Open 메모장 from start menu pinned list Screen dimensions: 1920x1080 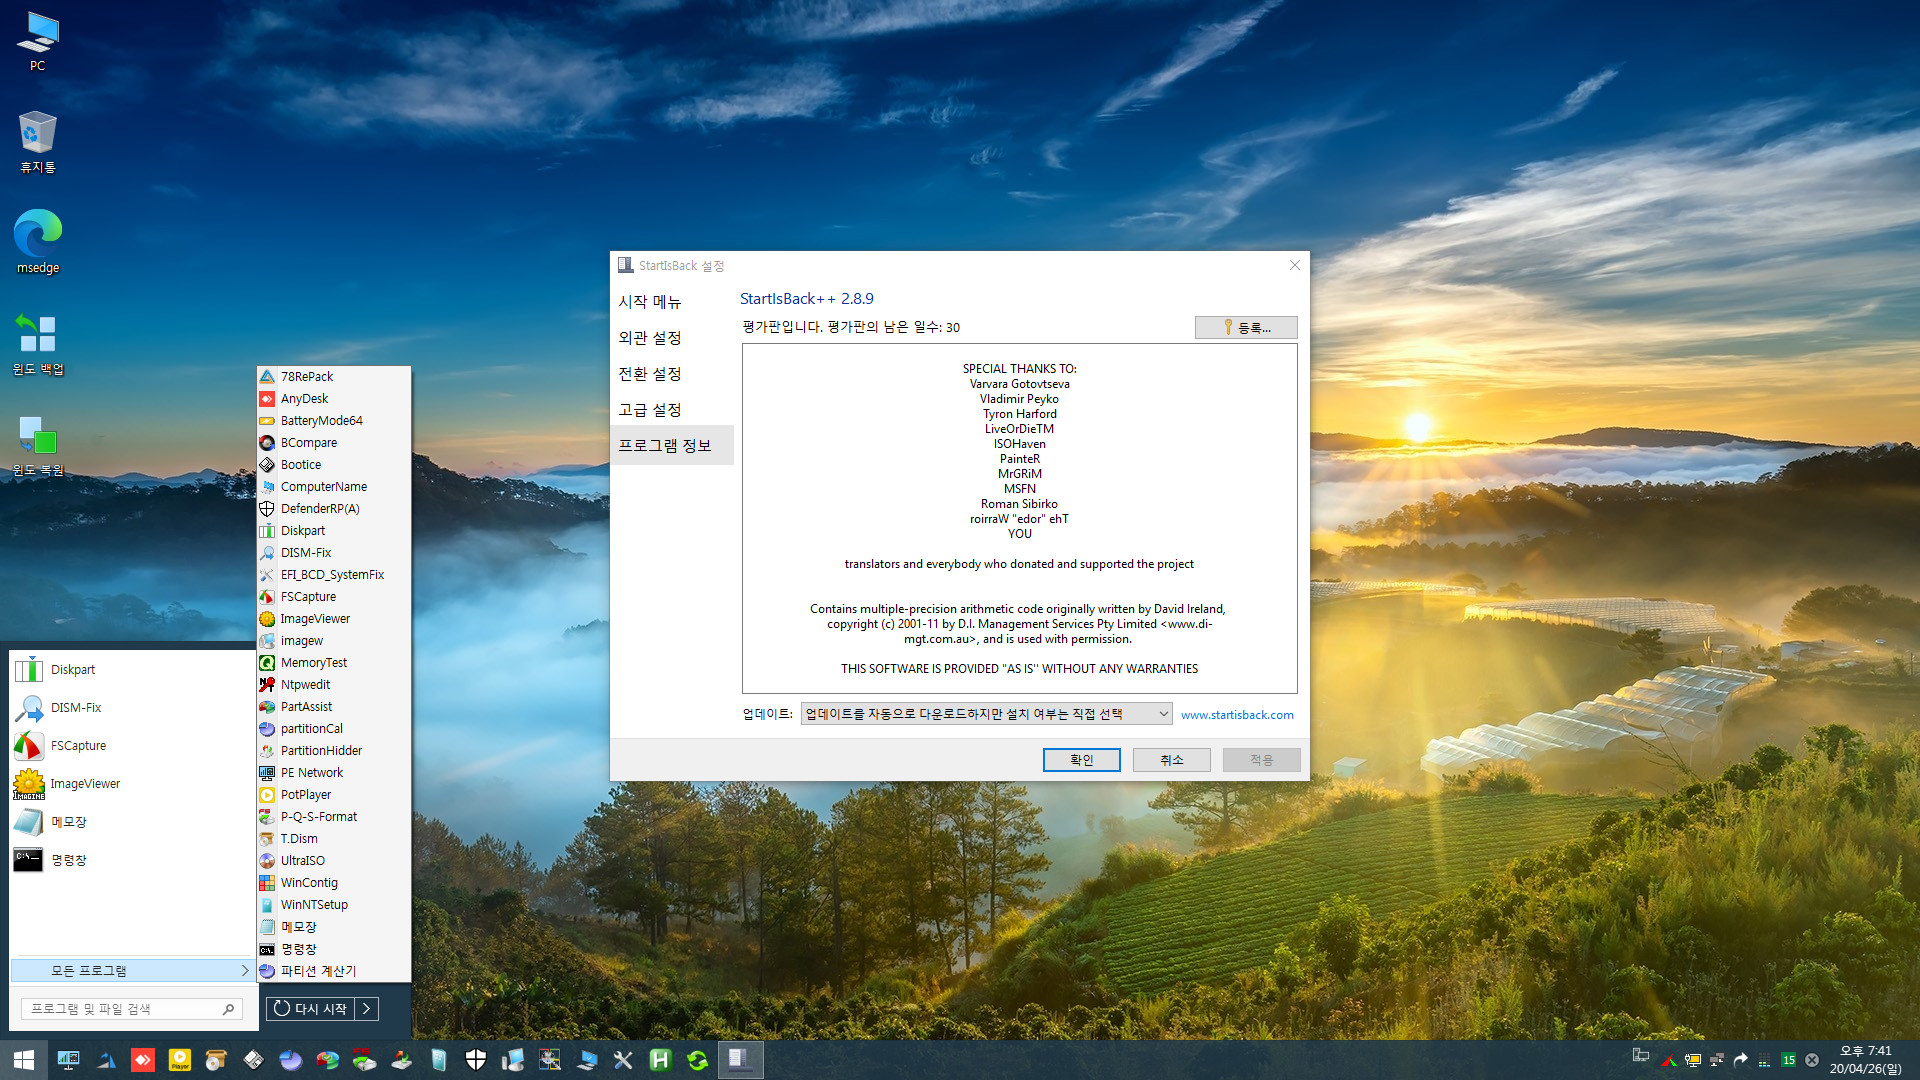tap(132, 822)
